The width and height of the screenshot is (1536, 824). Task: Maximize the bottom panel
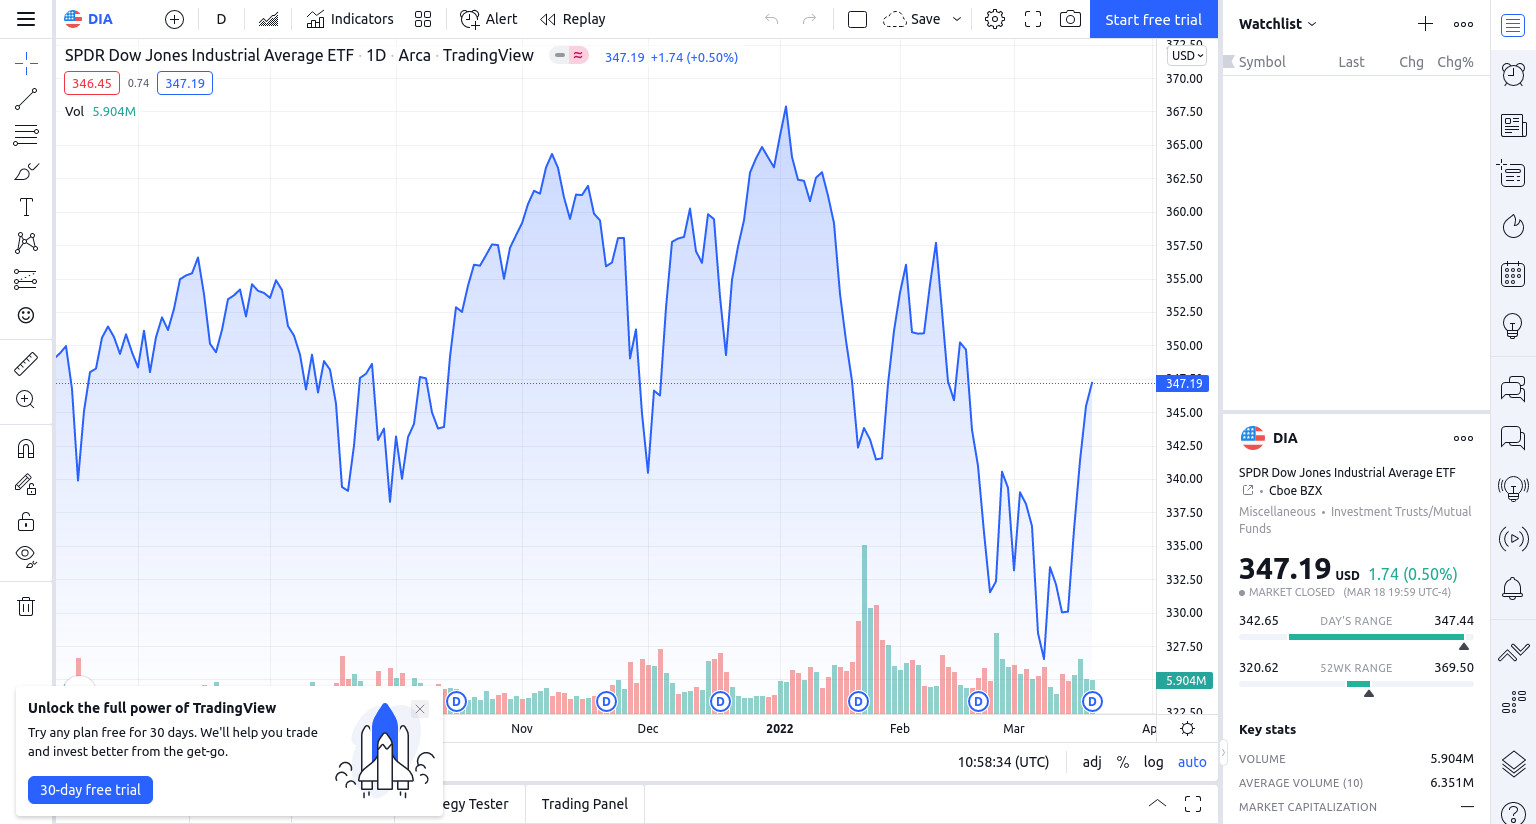(x=1193, y=804)
